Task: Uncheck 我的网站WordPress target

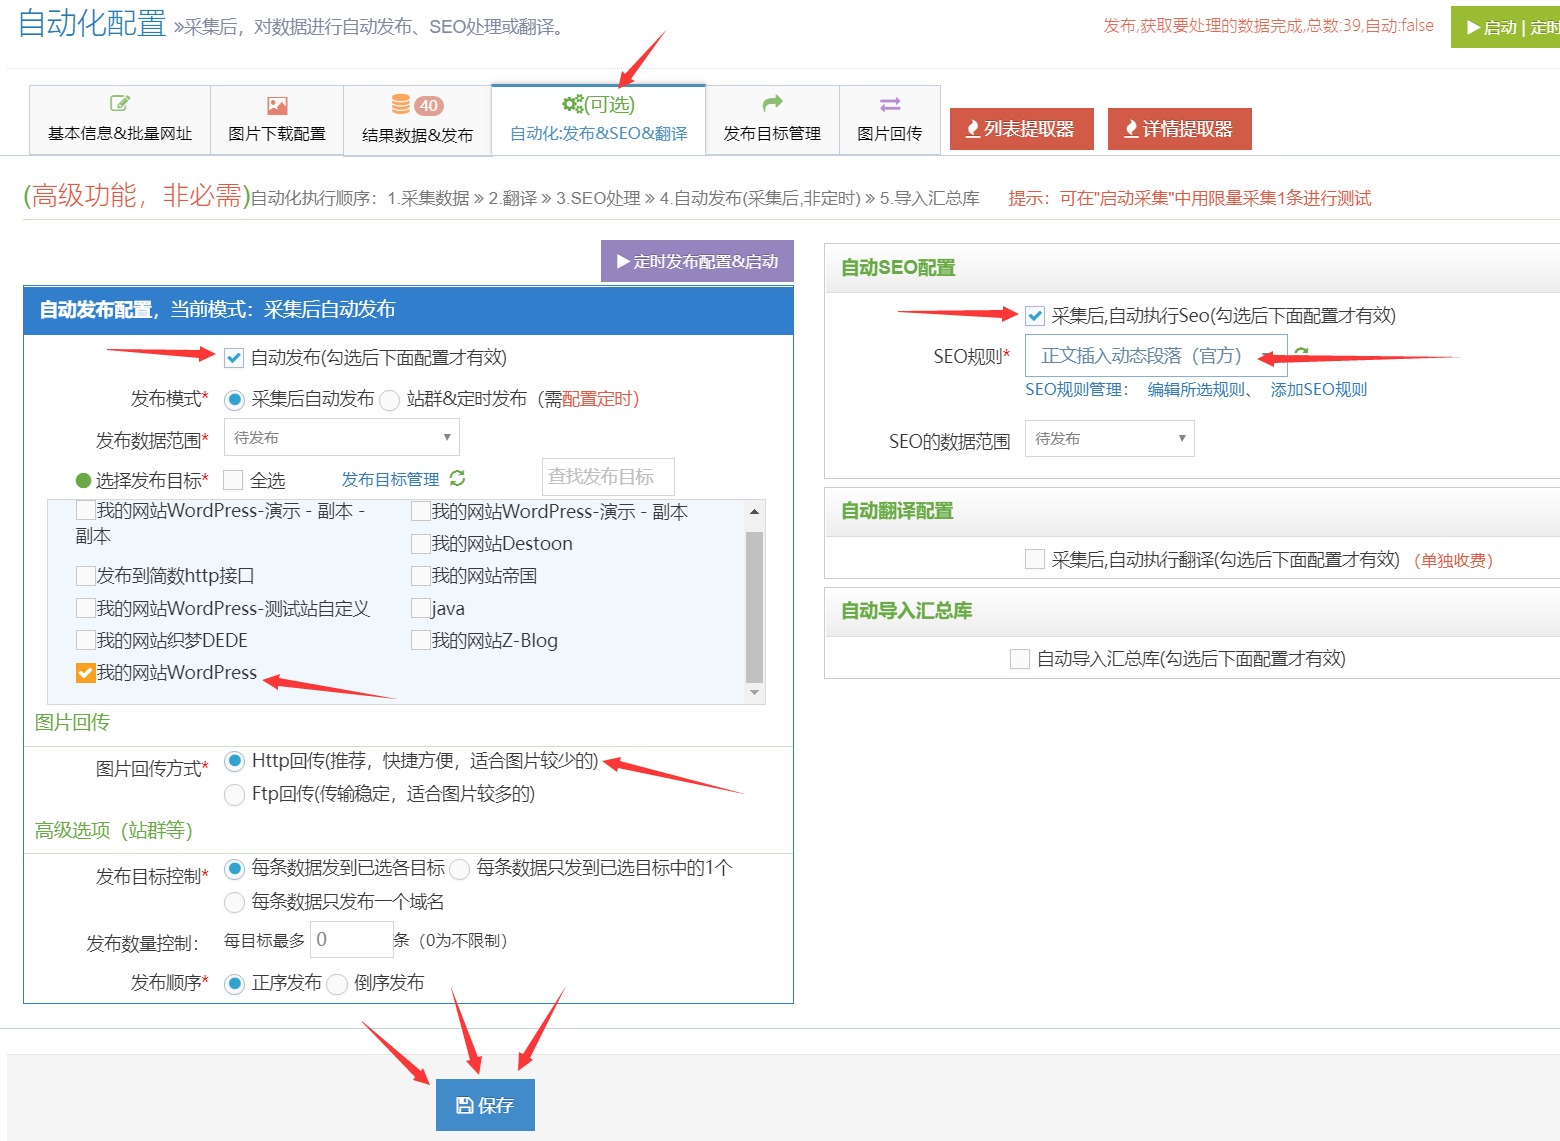Action: click(86, 673)
